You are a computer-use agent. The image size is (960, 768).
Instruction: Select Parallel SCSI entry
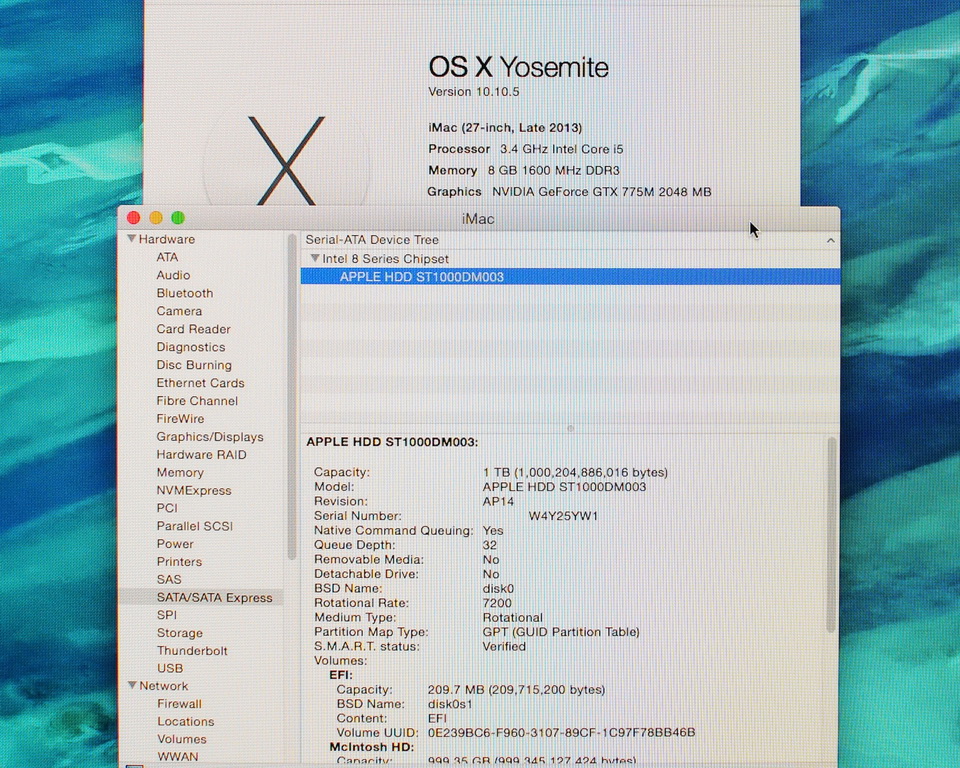click(195, 526)
